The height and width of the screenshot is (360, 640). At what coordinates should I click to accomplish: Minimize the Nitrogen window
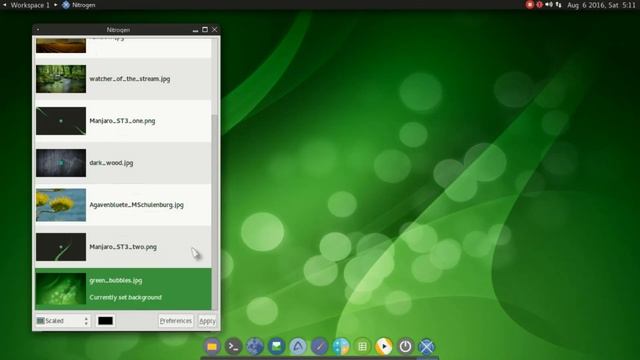195,30
